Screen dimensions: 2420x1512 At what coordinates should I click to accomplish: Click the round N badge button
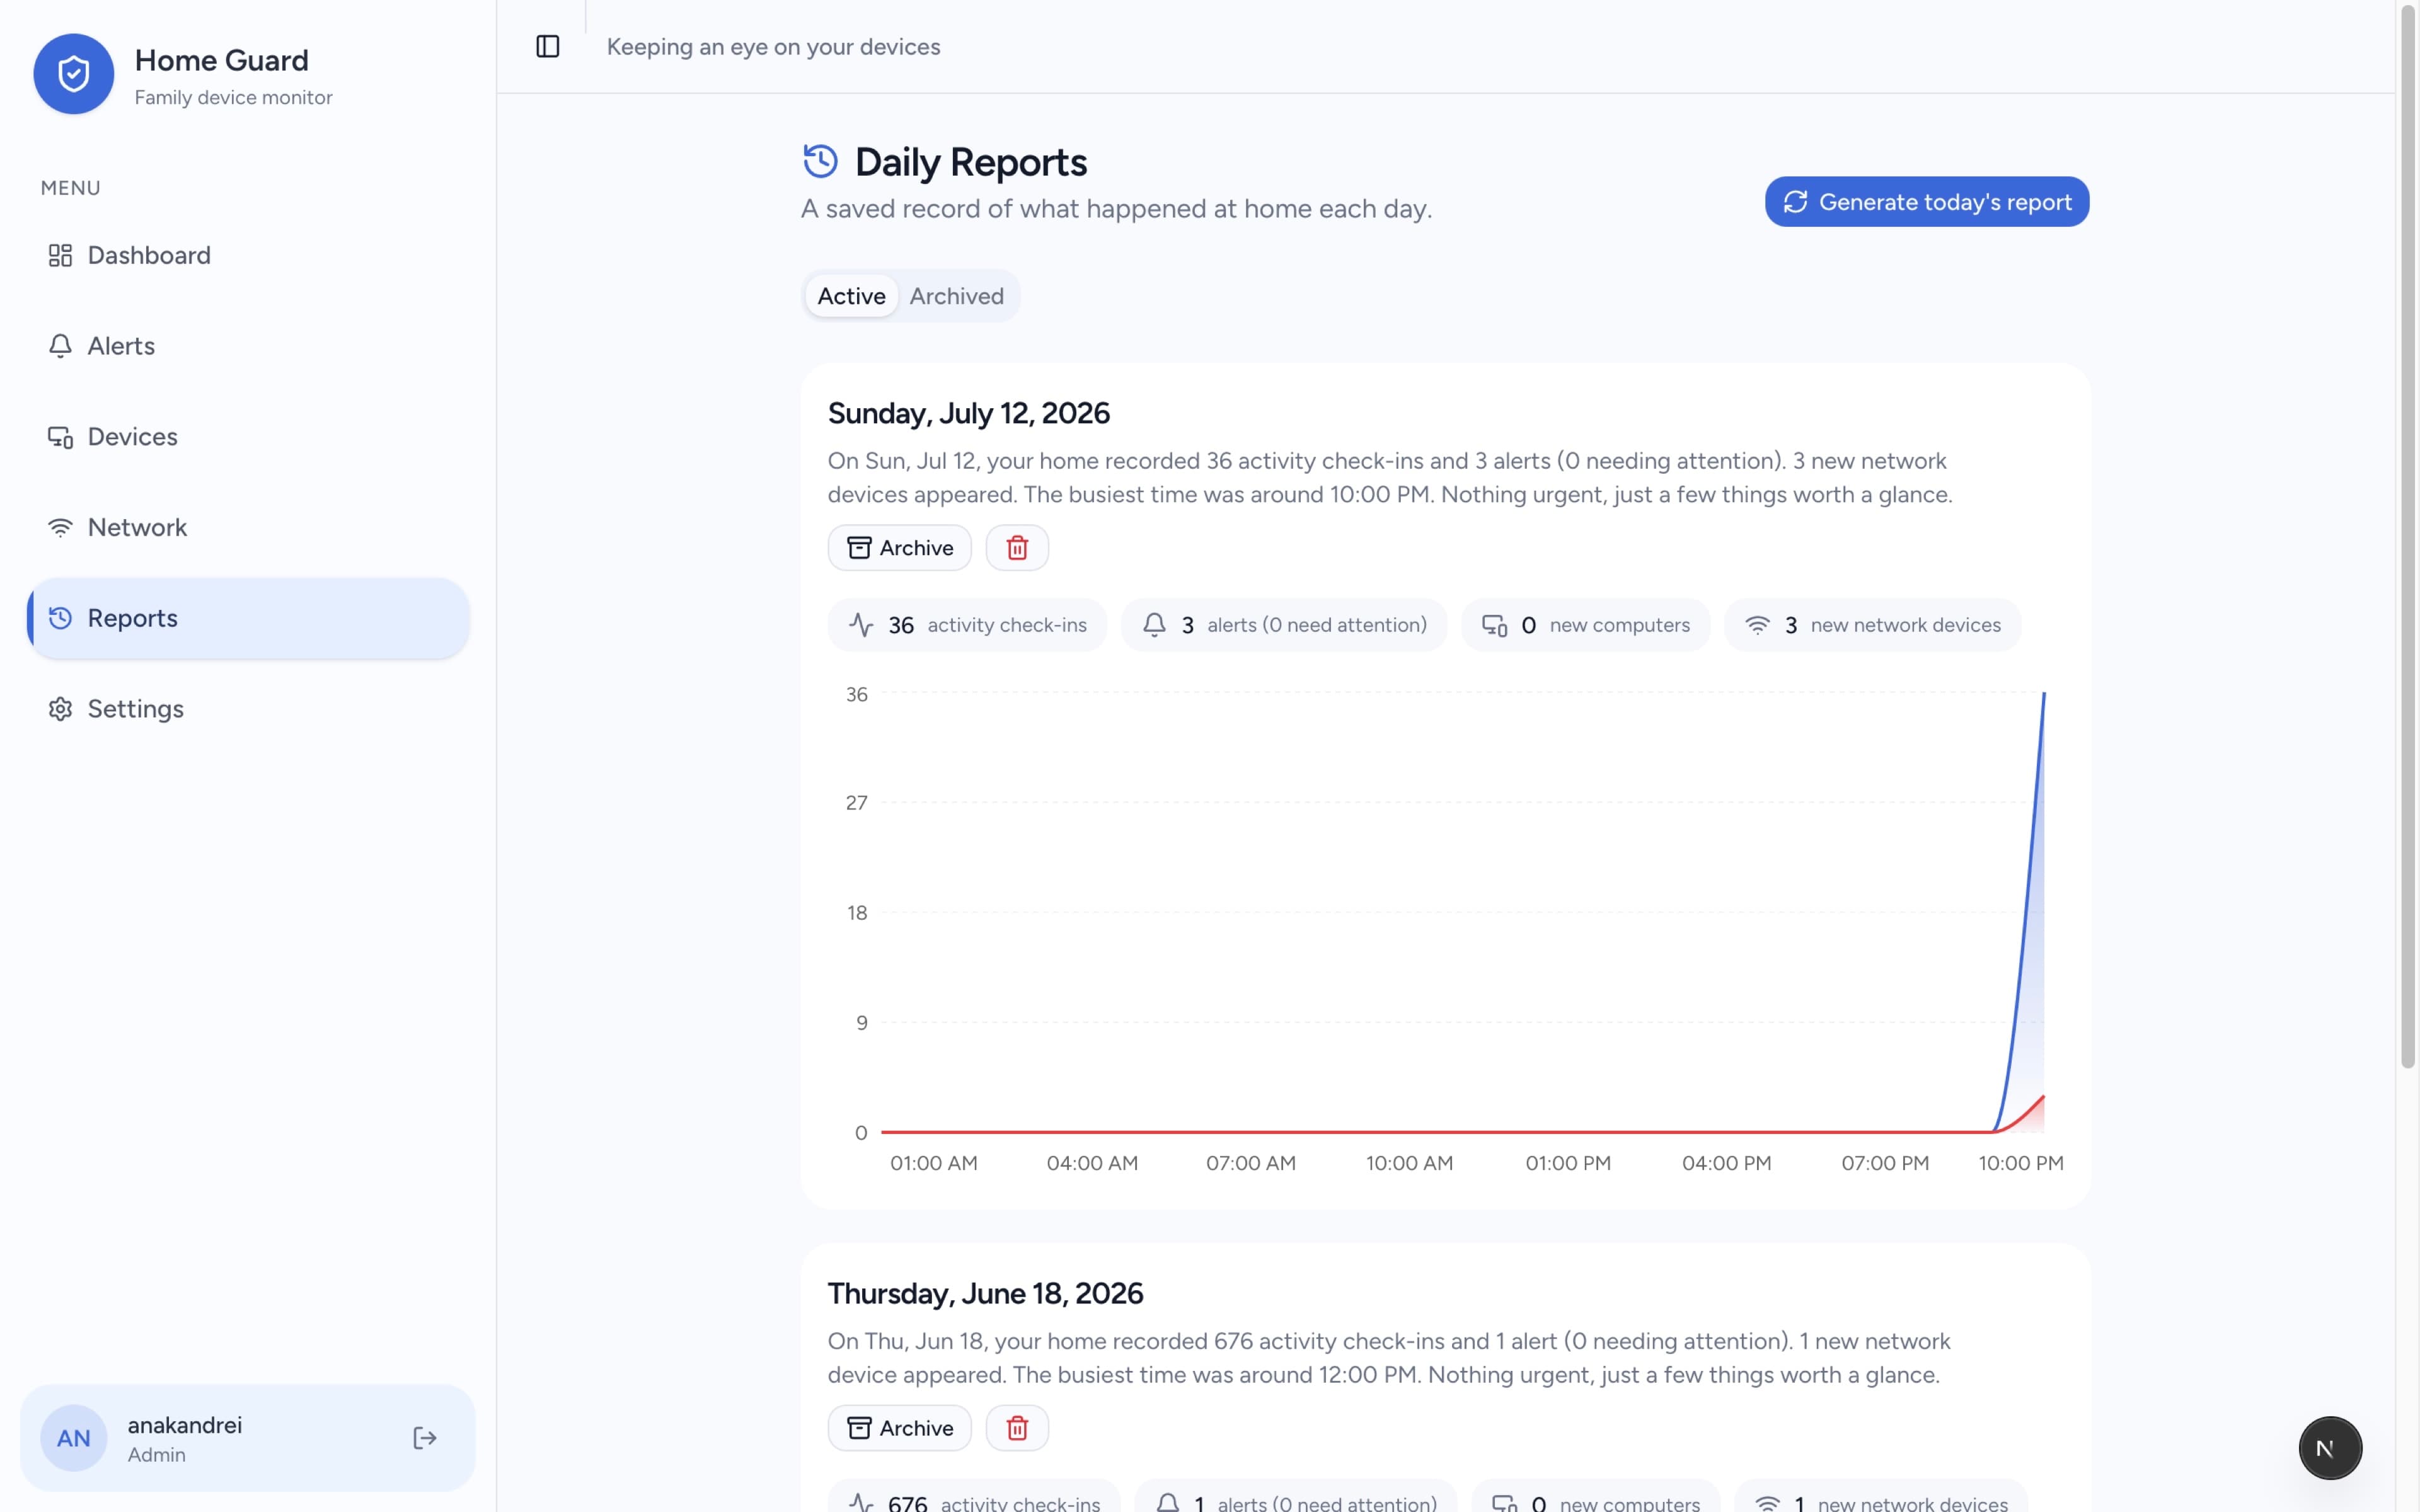click(2330, 1448)
